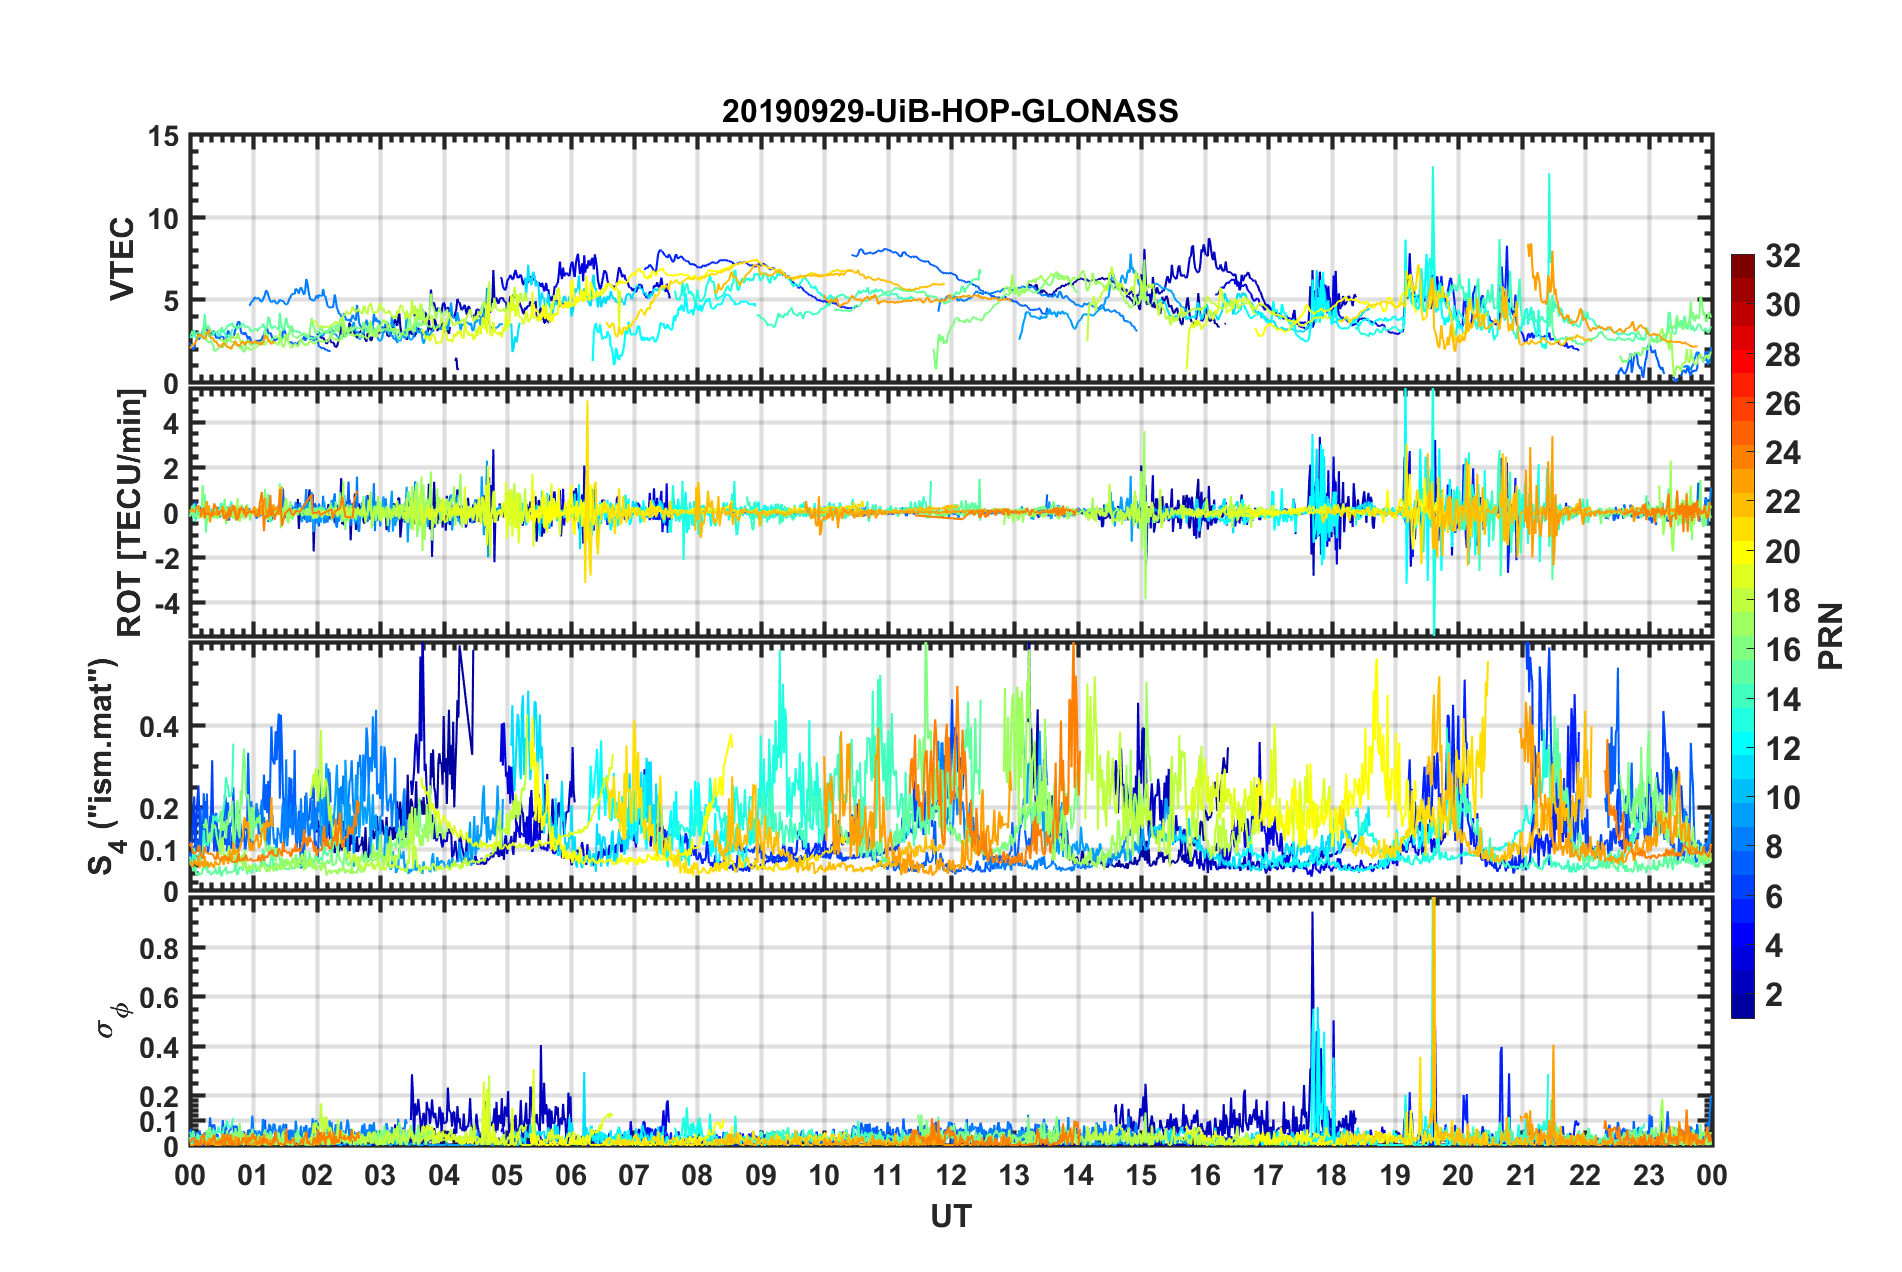Viewport: 1902px width, 1272px height.
Task: Click the 20 label on the PRN colorbar
Action: (1783, 552)
